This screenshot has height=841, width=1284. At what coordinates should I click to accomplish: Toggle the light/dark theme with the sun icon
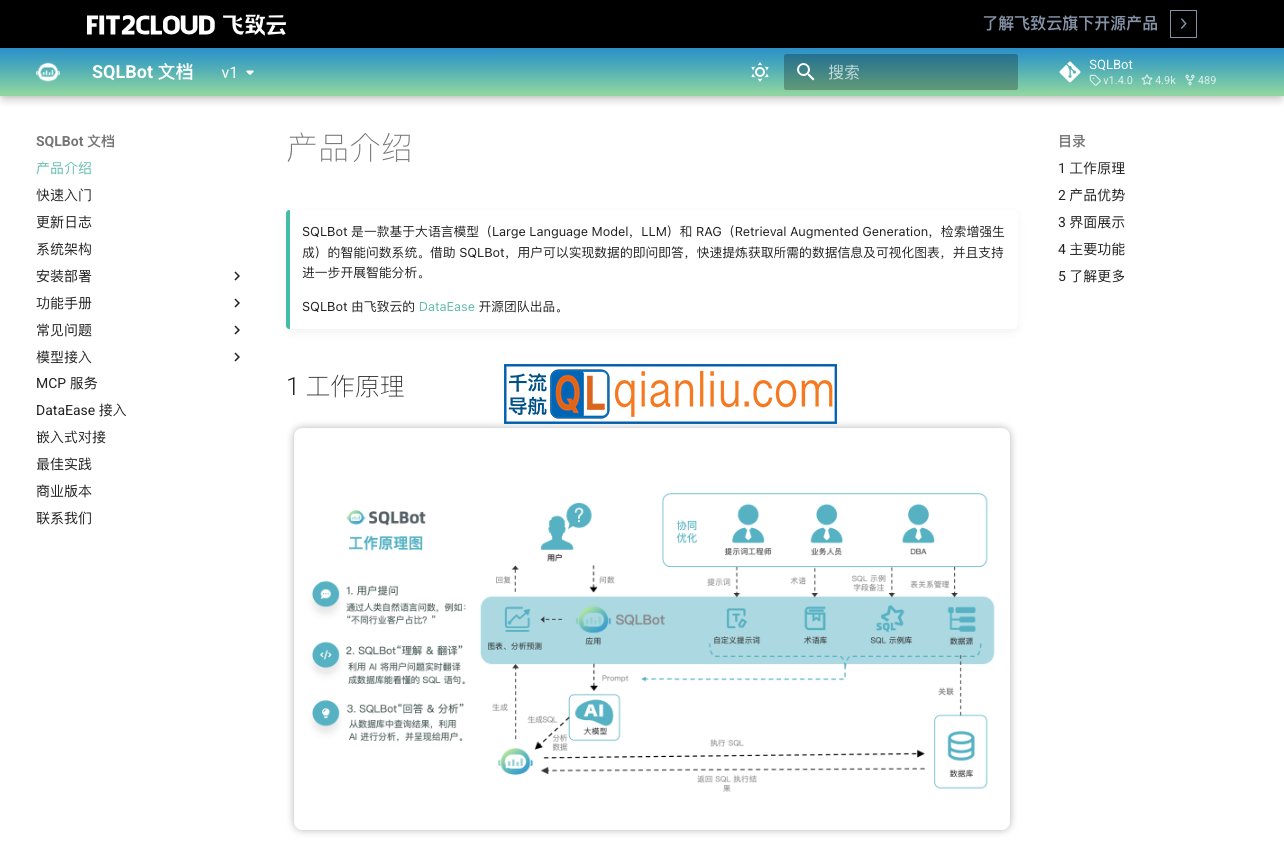759,71
